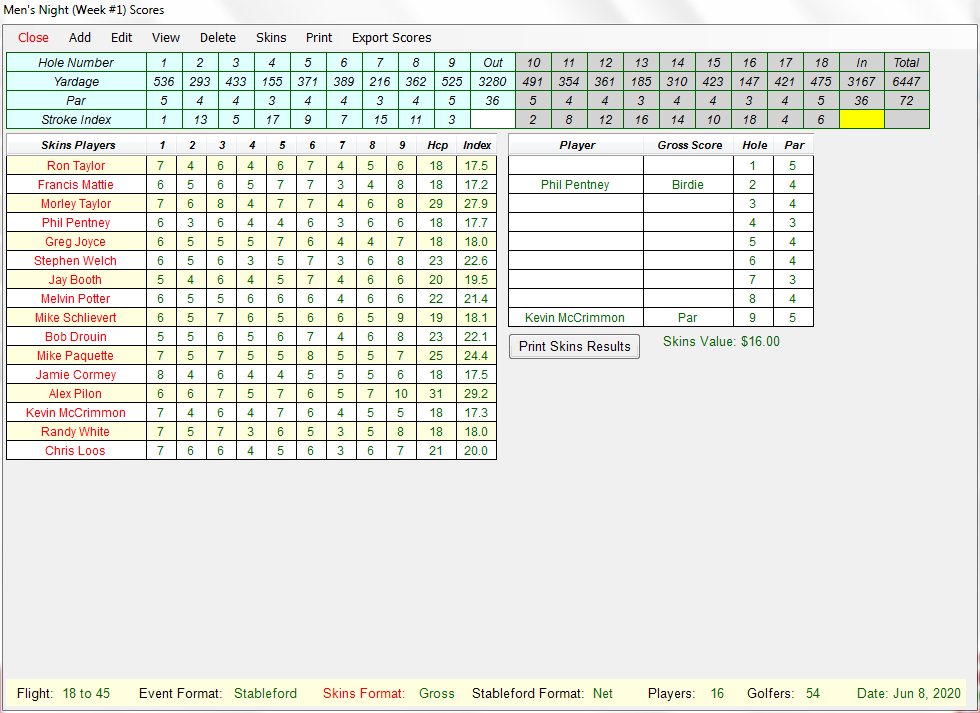Click the Index column header

click(477, 145)
